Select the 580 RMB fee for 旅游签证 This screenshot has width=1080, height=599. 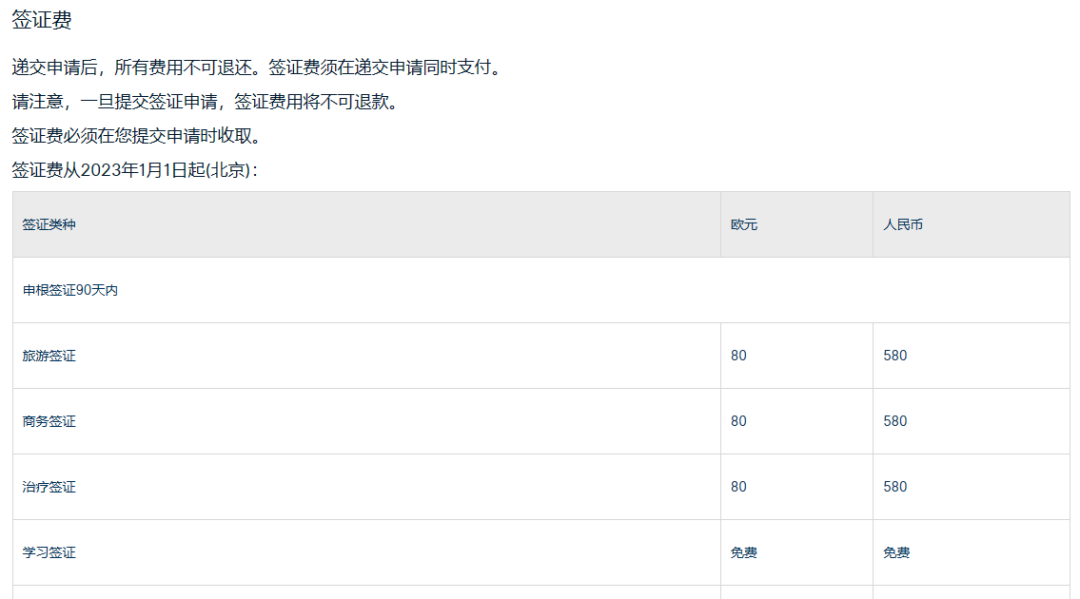[x=895, y=355]
